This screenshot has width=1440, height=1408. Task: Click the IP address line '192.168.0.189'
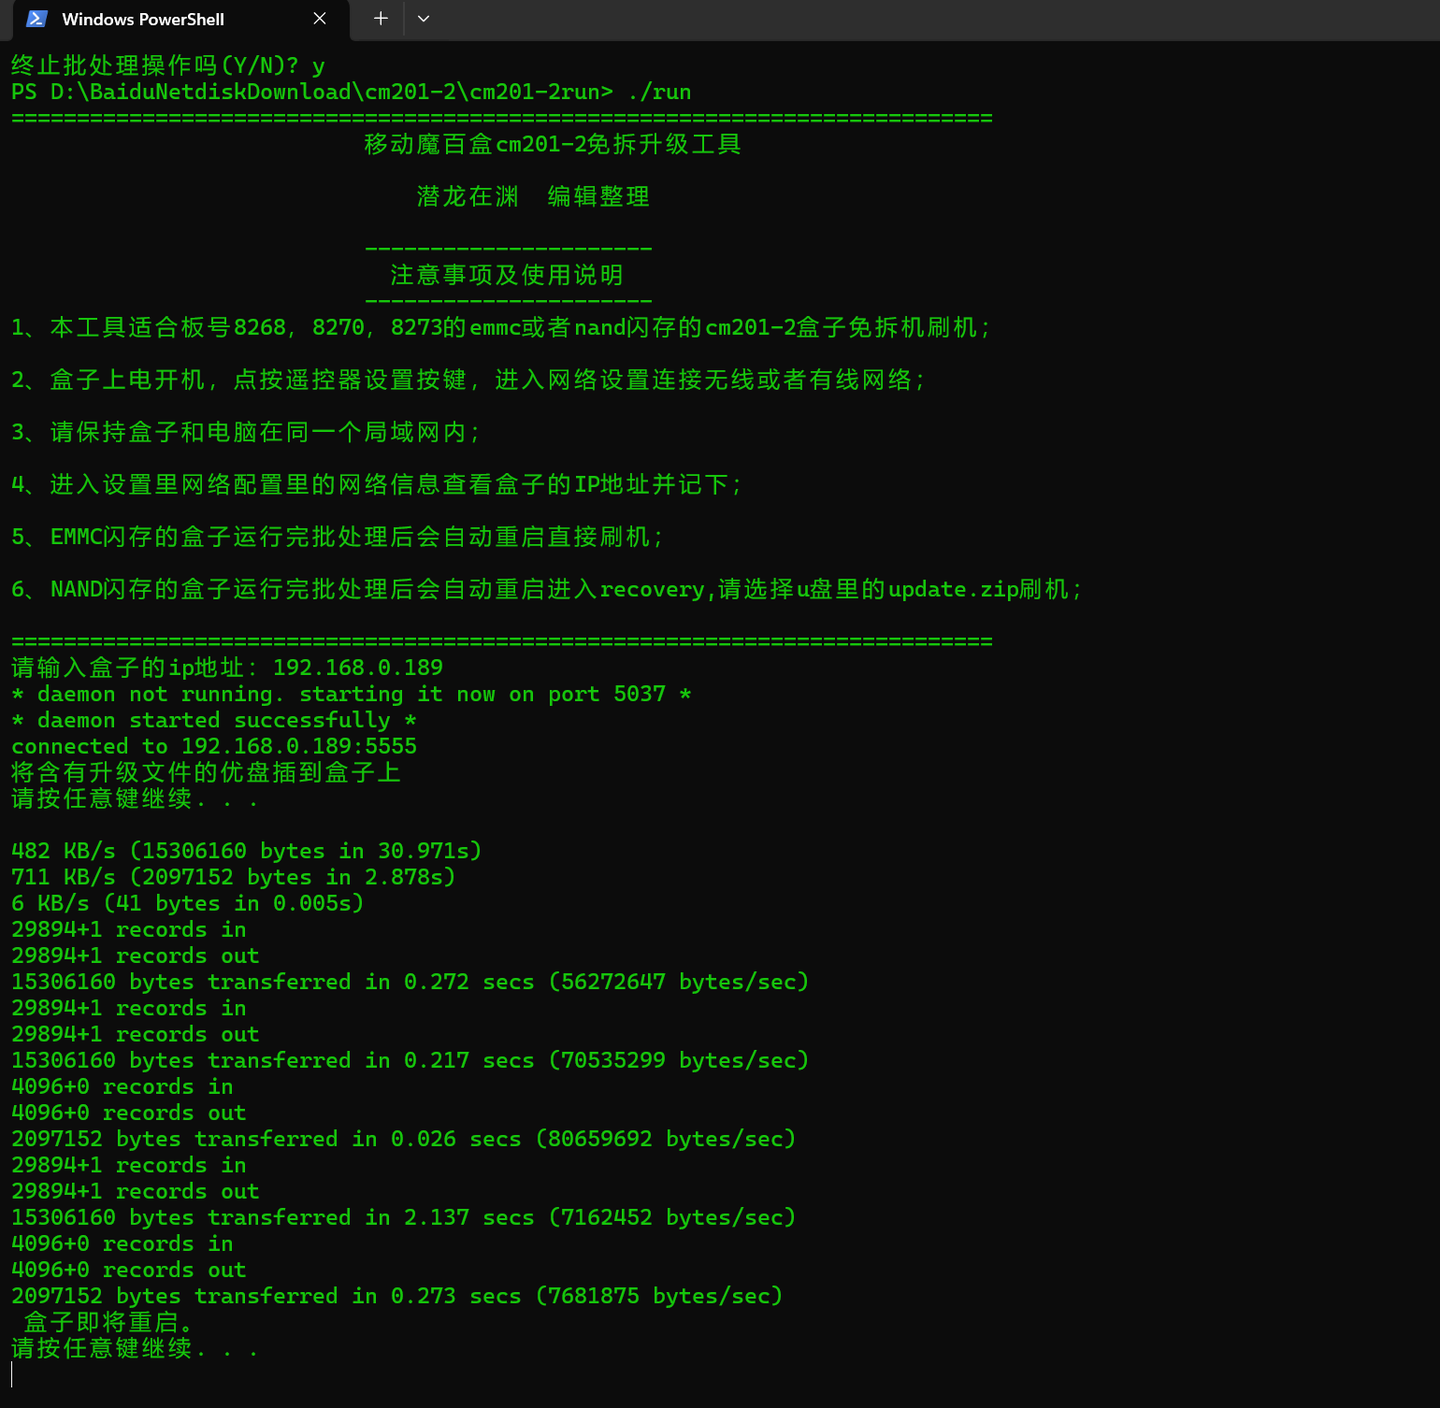[227, 668]
